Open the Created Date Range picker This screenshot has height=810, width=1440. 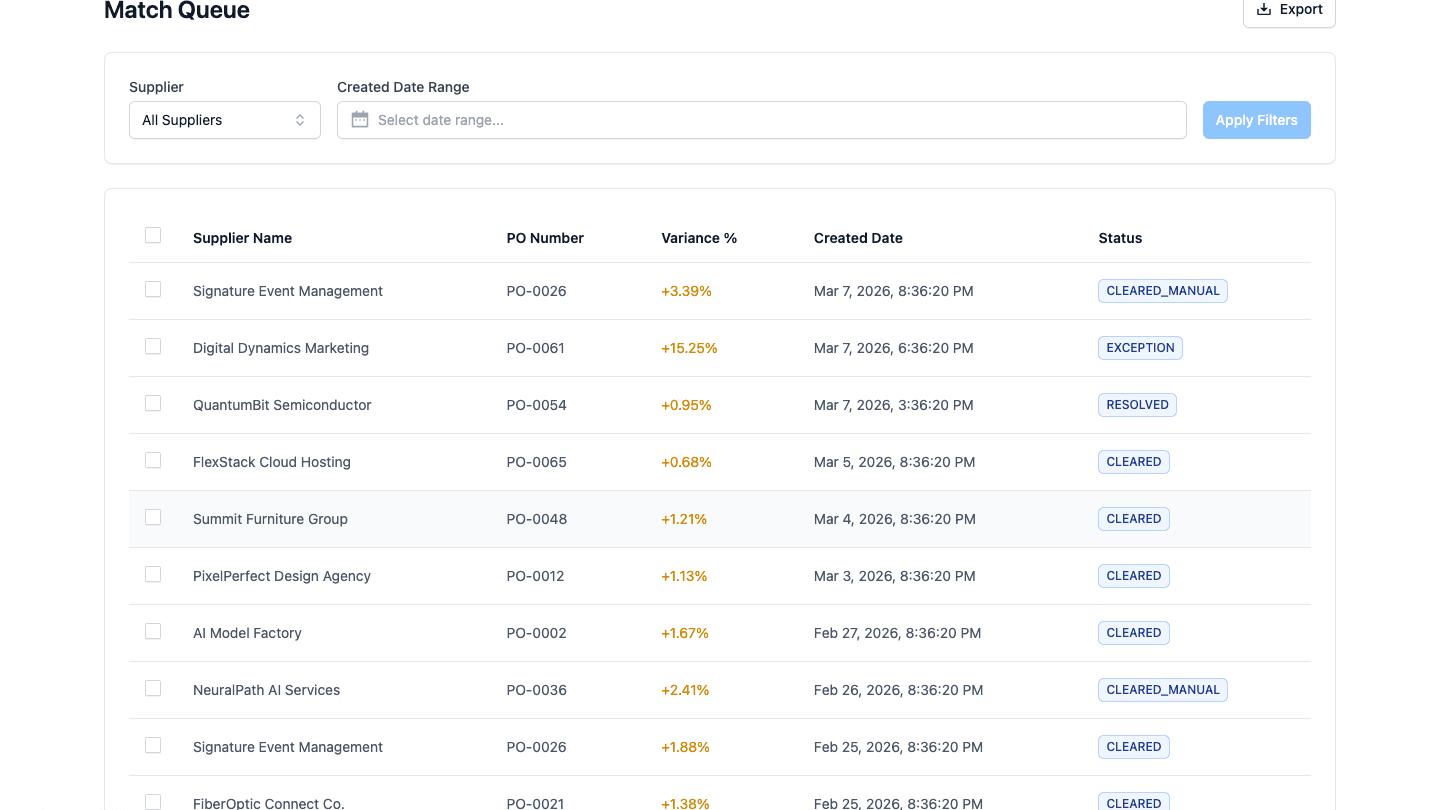(761, 120)
